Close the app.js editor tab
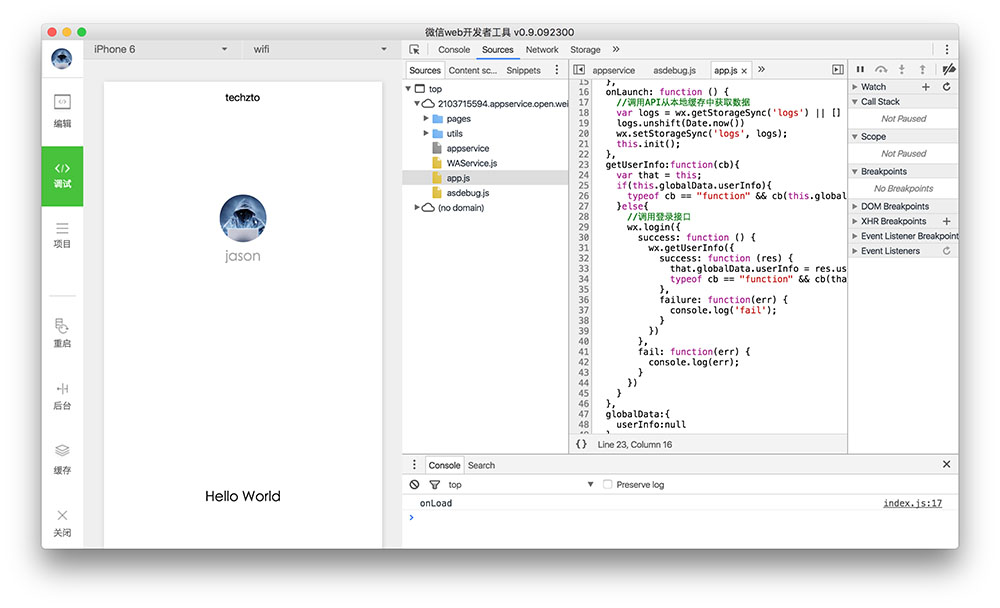This screenshot has width=1000, height=608. coord(744,71)
